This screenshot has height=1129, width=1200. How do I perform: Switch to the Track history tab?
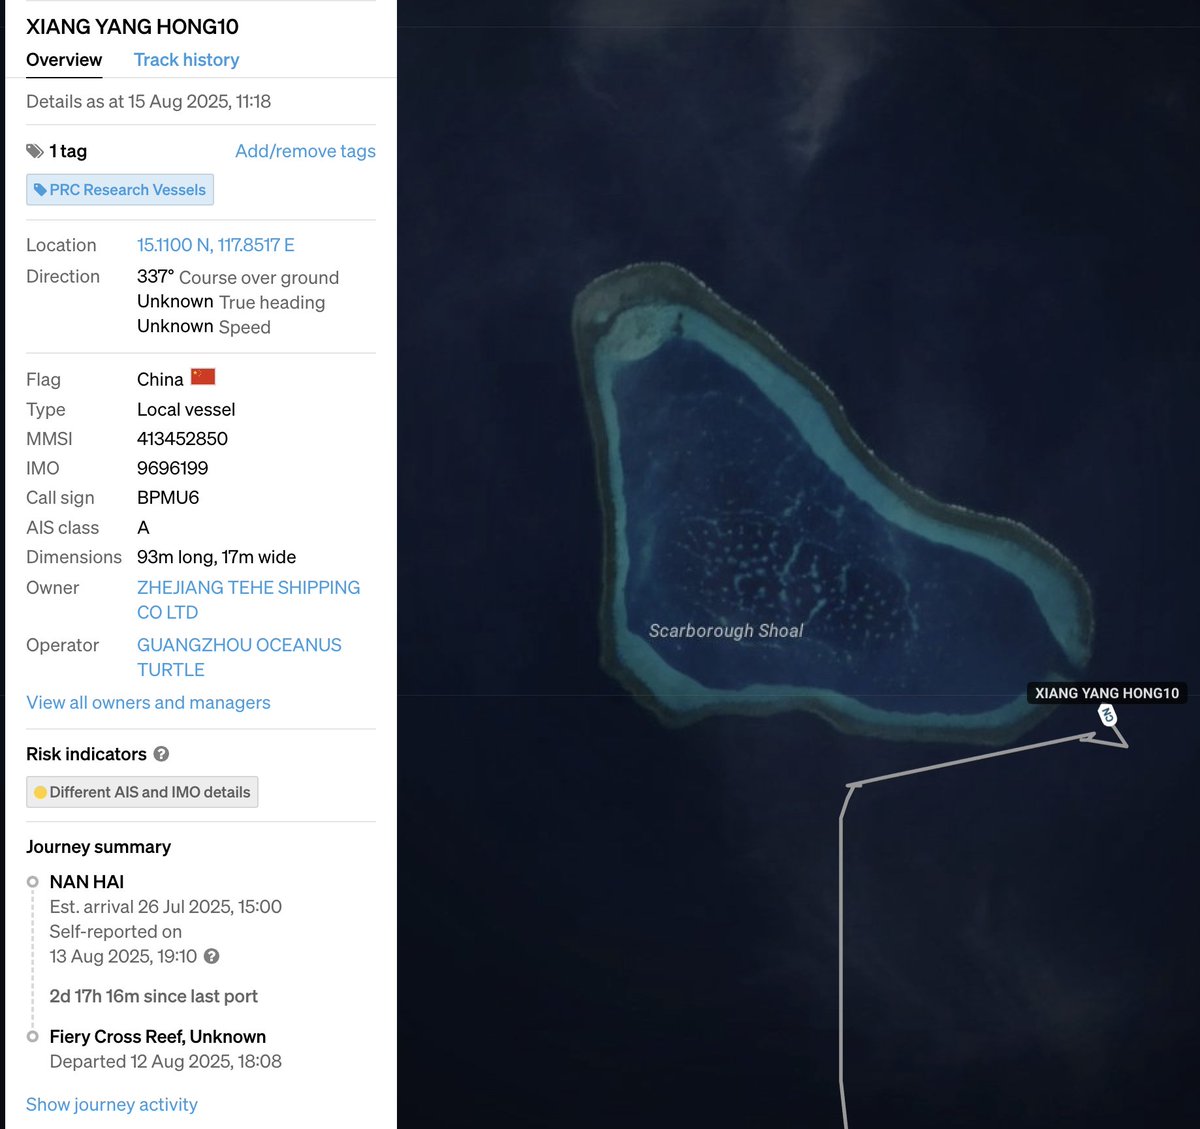[186, 60]
